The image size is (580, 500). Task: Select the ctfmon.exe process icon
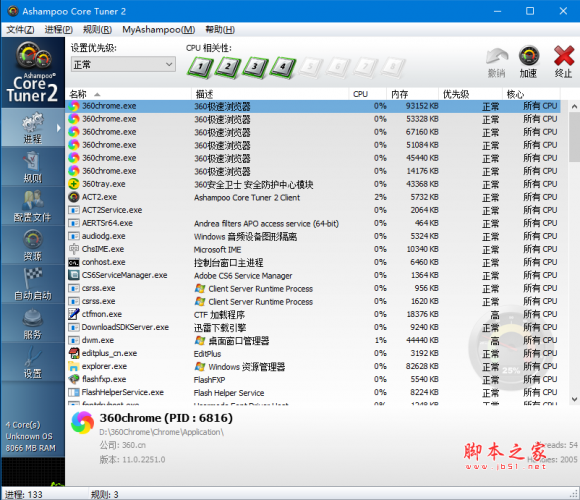(x=74, y=314)
